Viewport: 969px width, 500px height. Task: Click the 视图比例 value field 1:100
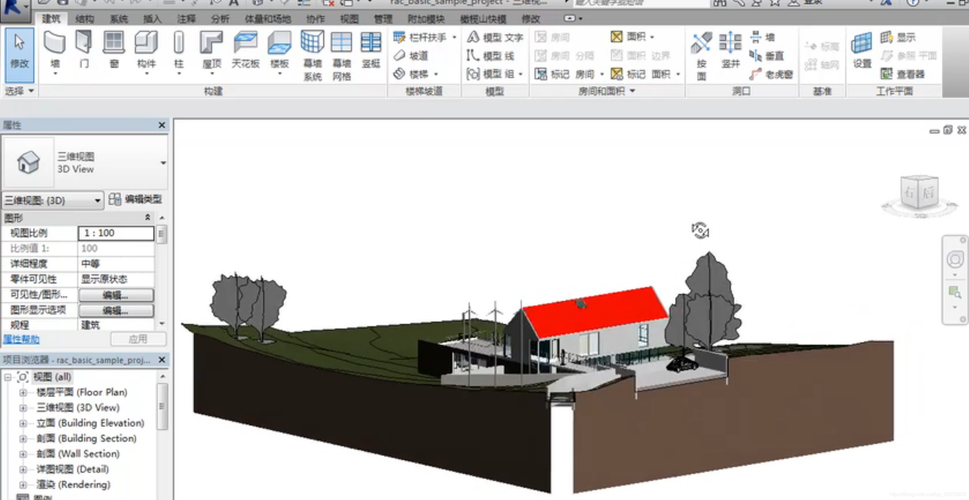[116, 233]
